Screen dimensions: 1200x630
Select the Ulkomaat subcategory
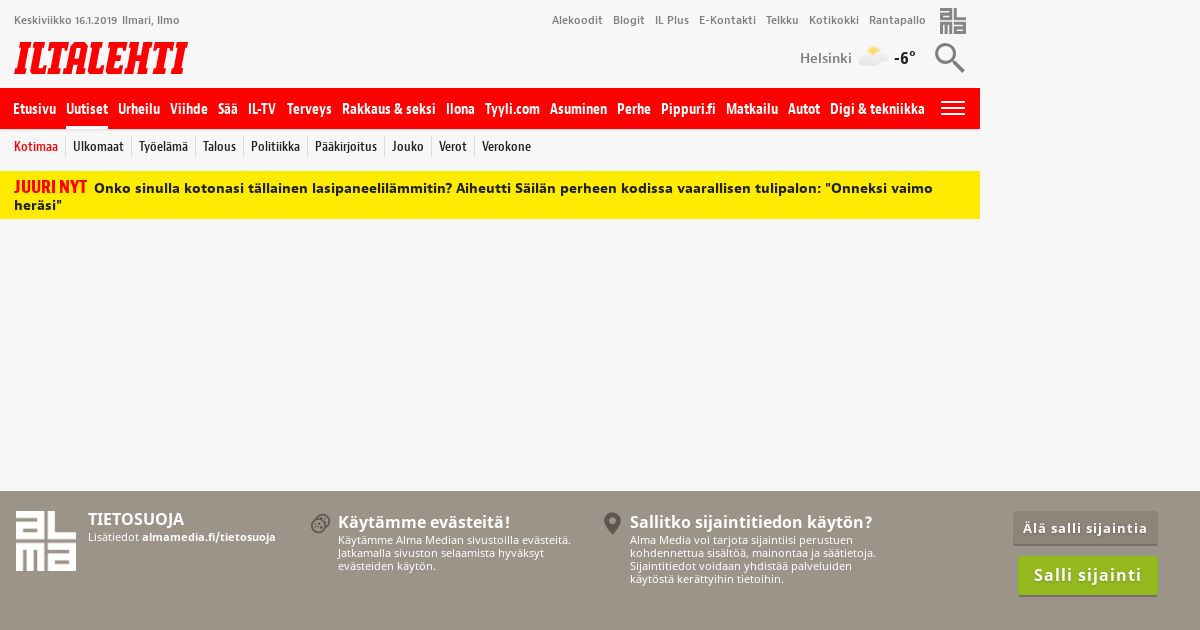[x=98, y=147]
